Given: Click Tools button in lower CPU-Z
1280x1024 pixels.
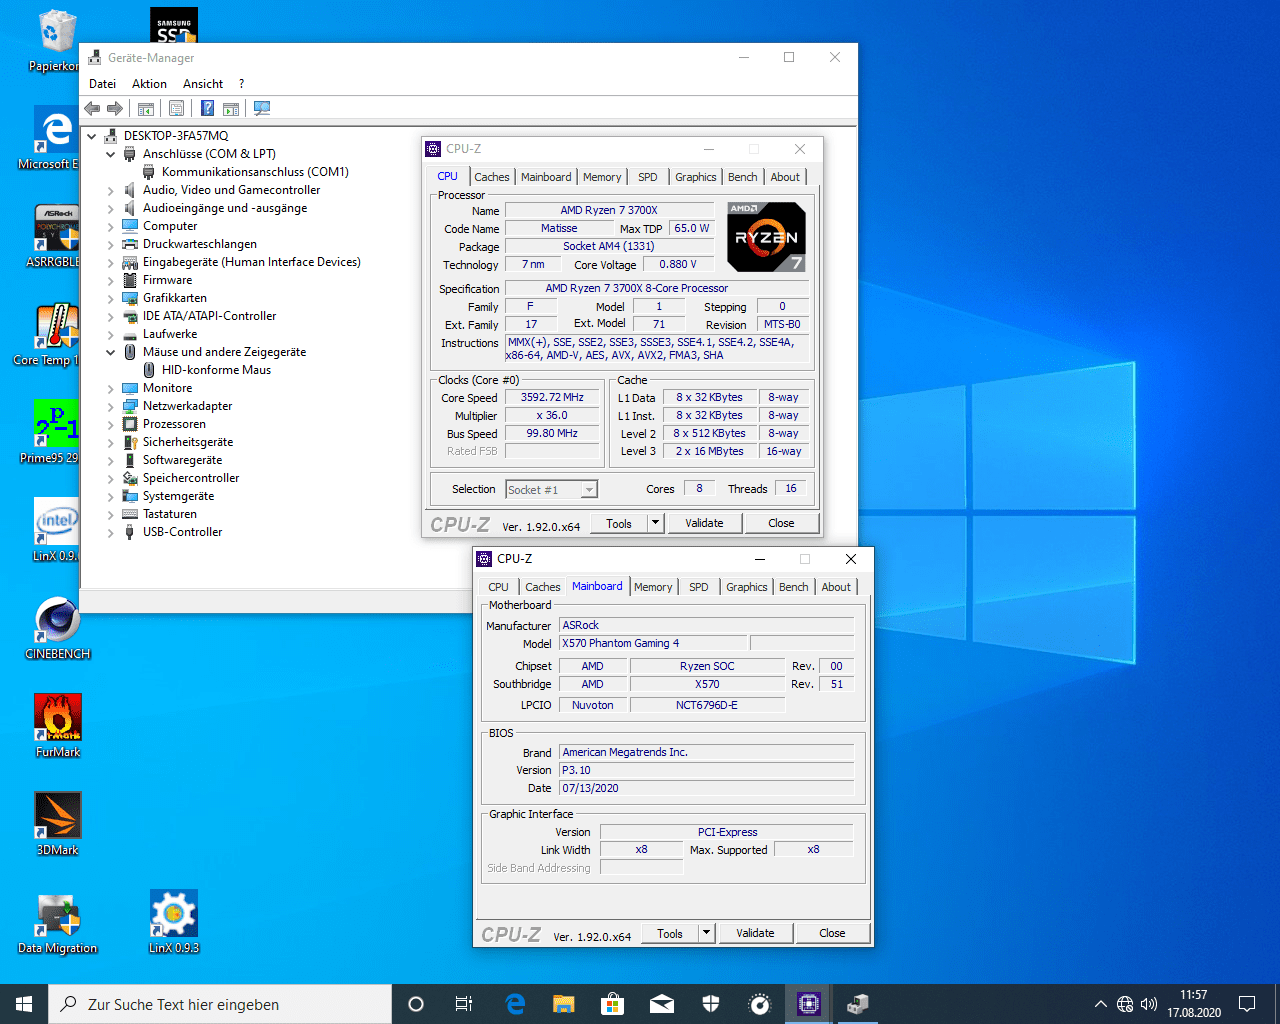Looking at the screenshot, I should pyautogui.click(x=670, y=933).
